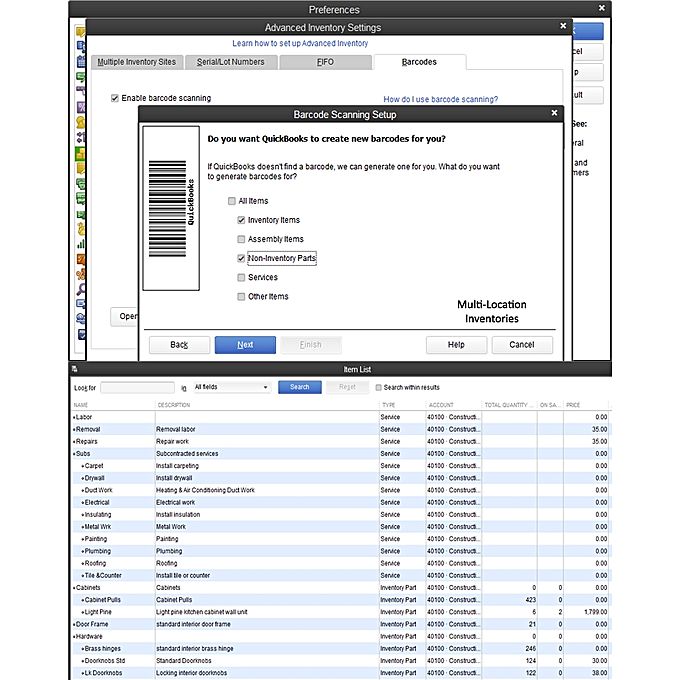This screenshot has width=680, height=680.
Task: Click the Item List window menu icon
Action: click(x=76, y=370)
